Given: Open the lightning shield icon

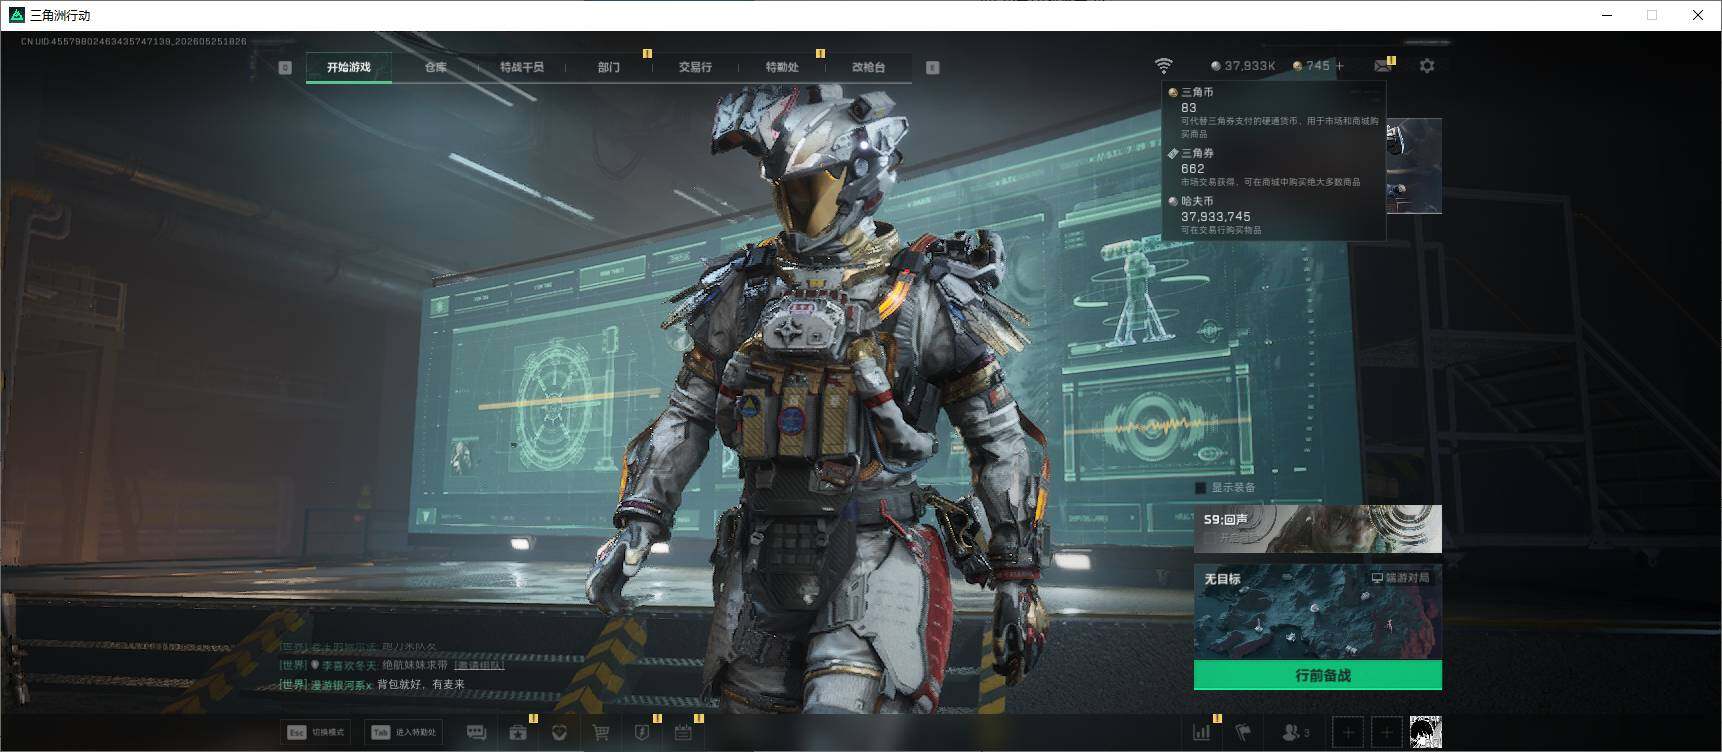Looking at the screenshot, I should point(642,733).
